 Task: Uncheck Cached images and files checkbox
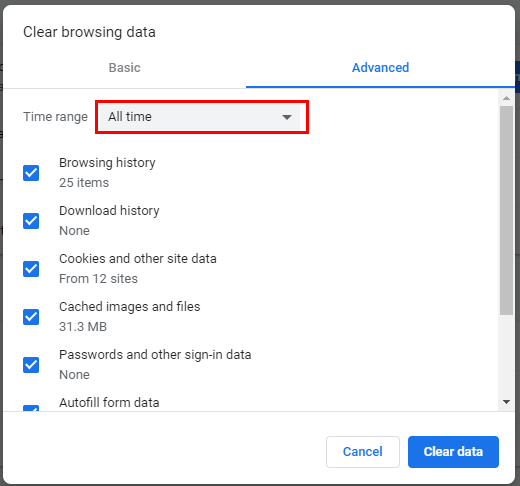31,317
